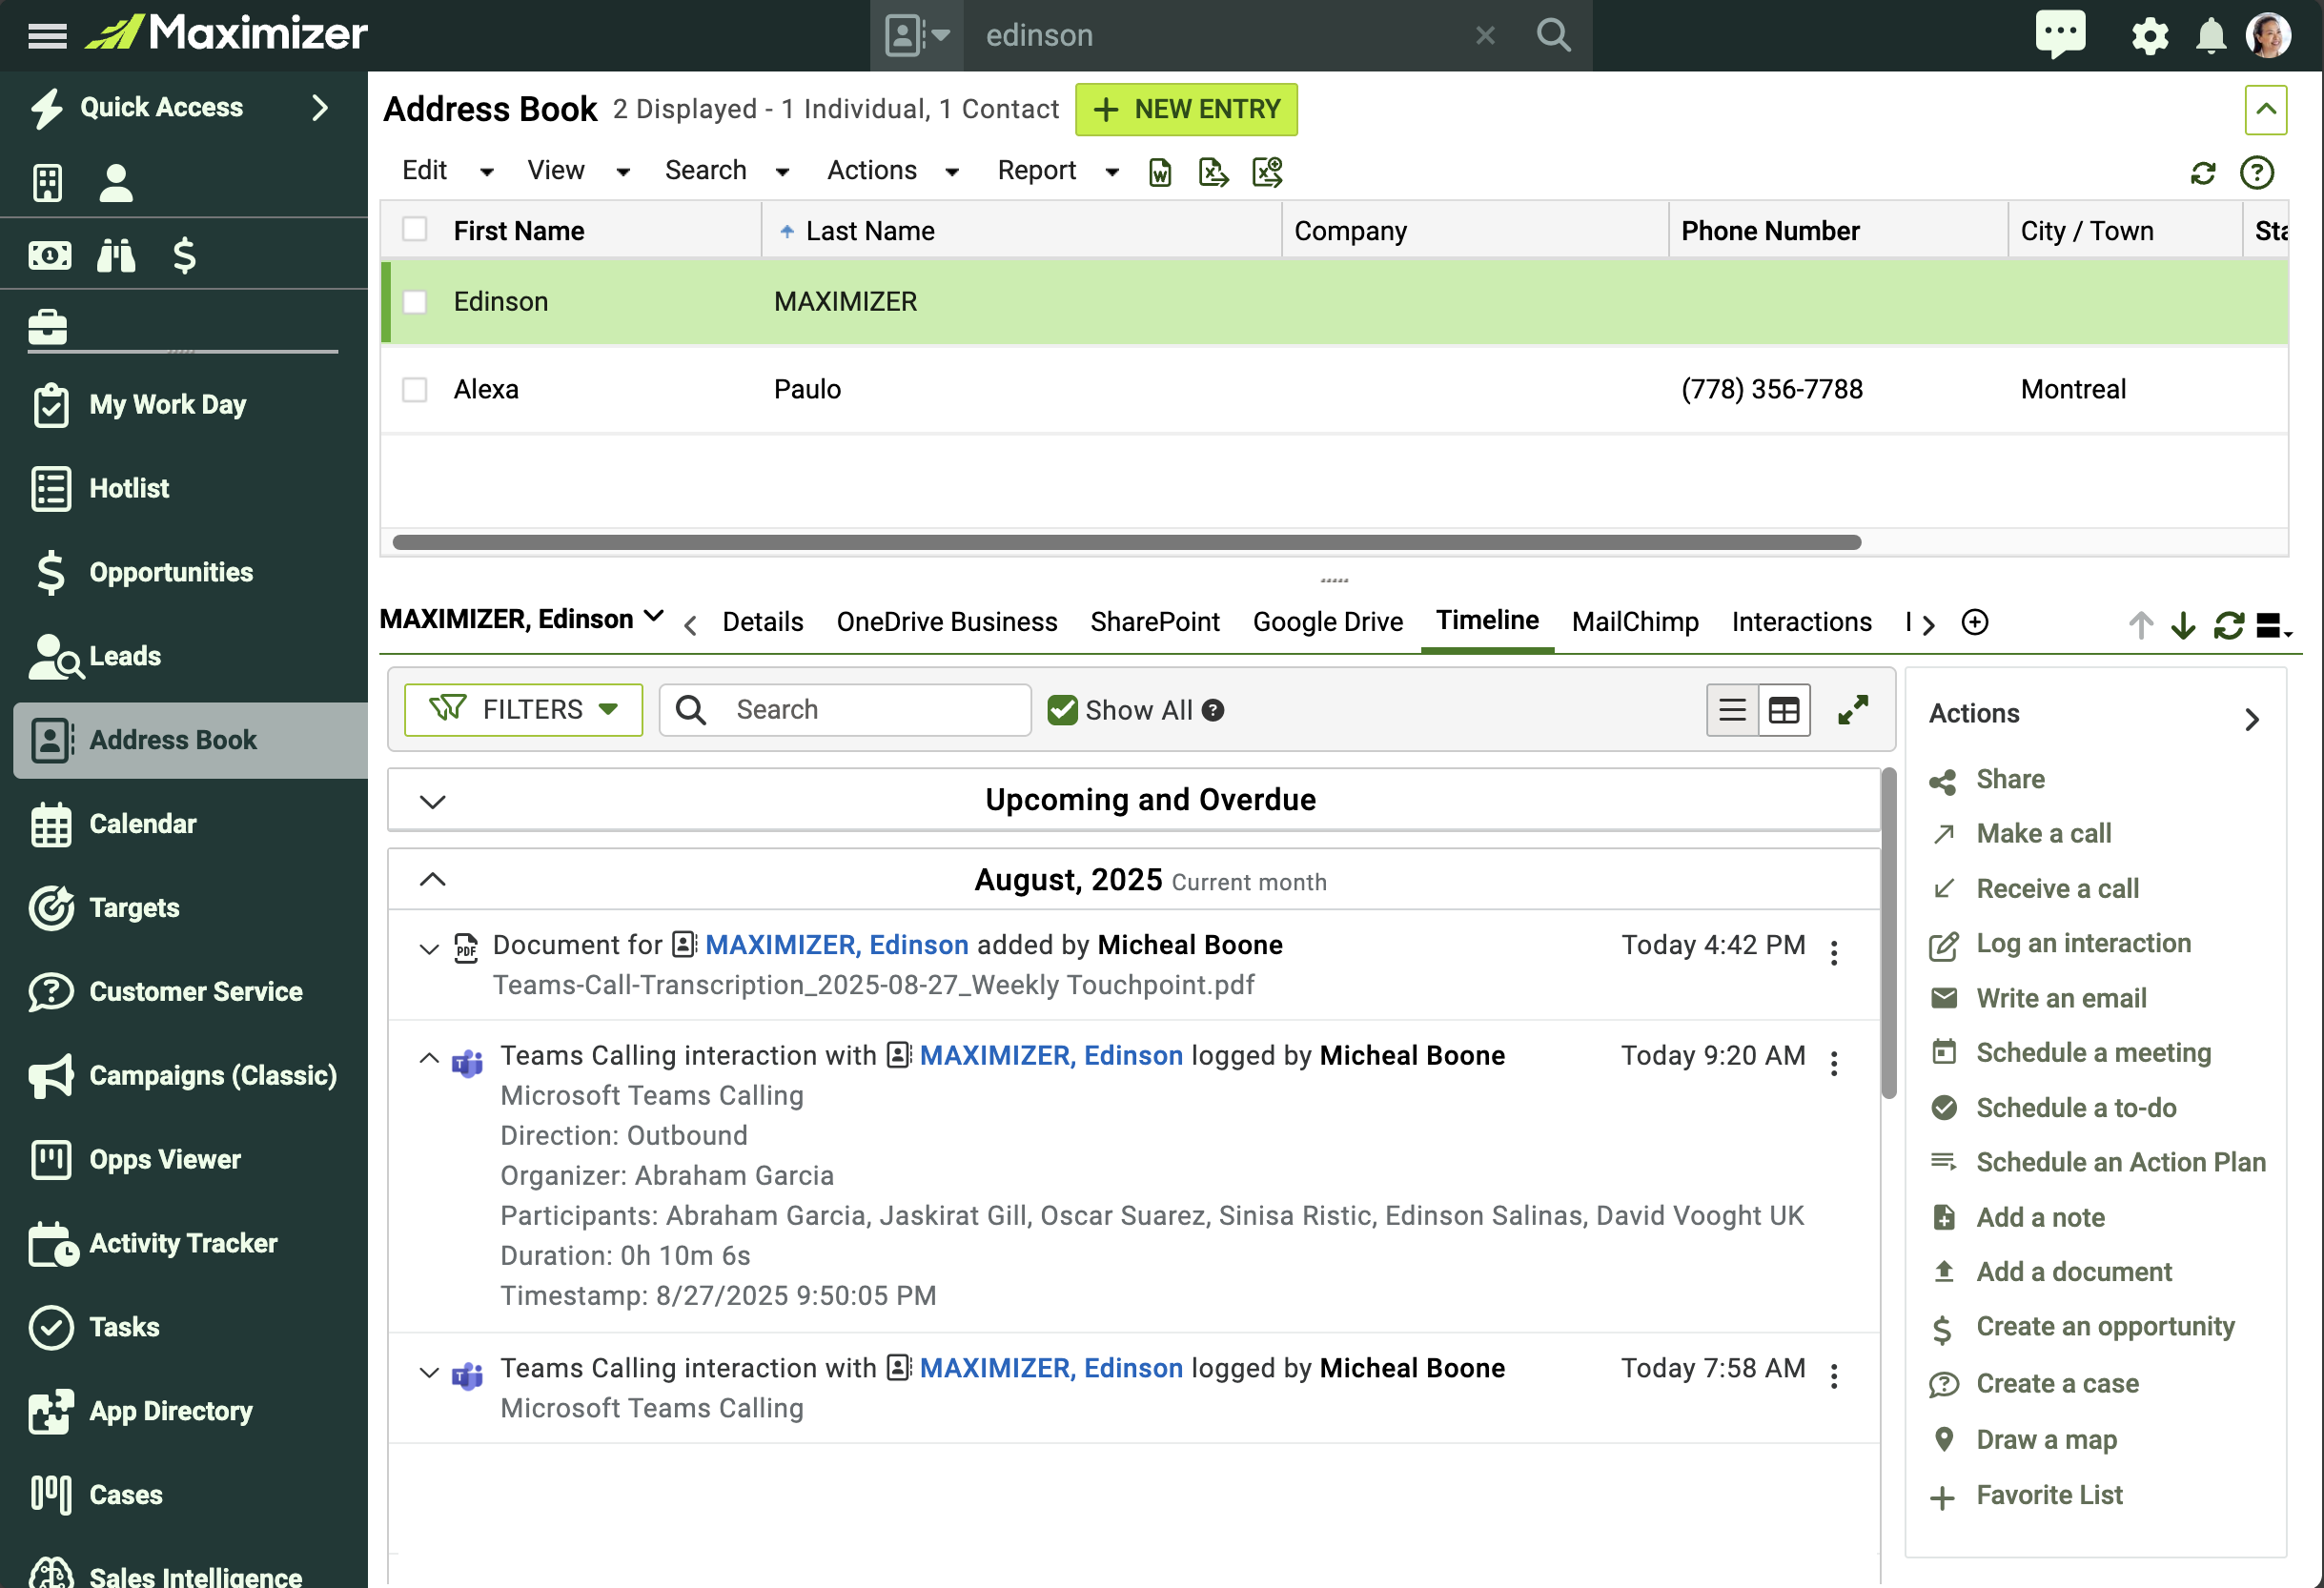Expand the timeline to full screen
The height and width of the screenshot is (1588, 2324).
click(1852, 709)
